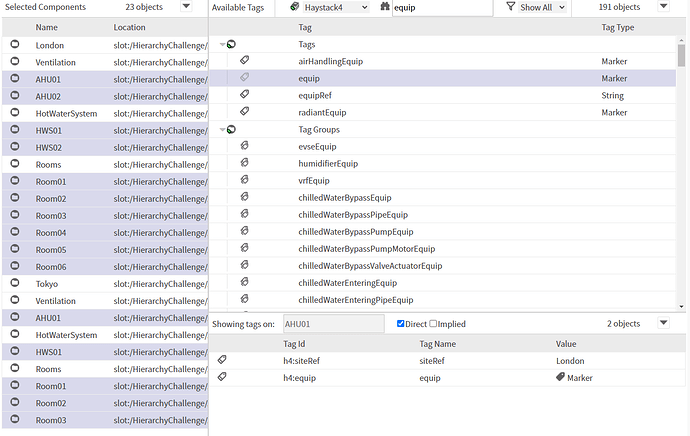The height and width of the screenshot is (436, 690).
Task: Click the equip search input field
Action: point(440,7)
